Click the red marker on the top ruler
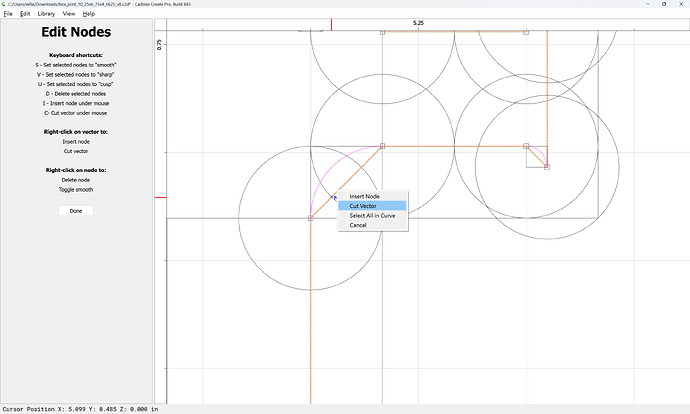The image size is (690, 414). point(331,25)
